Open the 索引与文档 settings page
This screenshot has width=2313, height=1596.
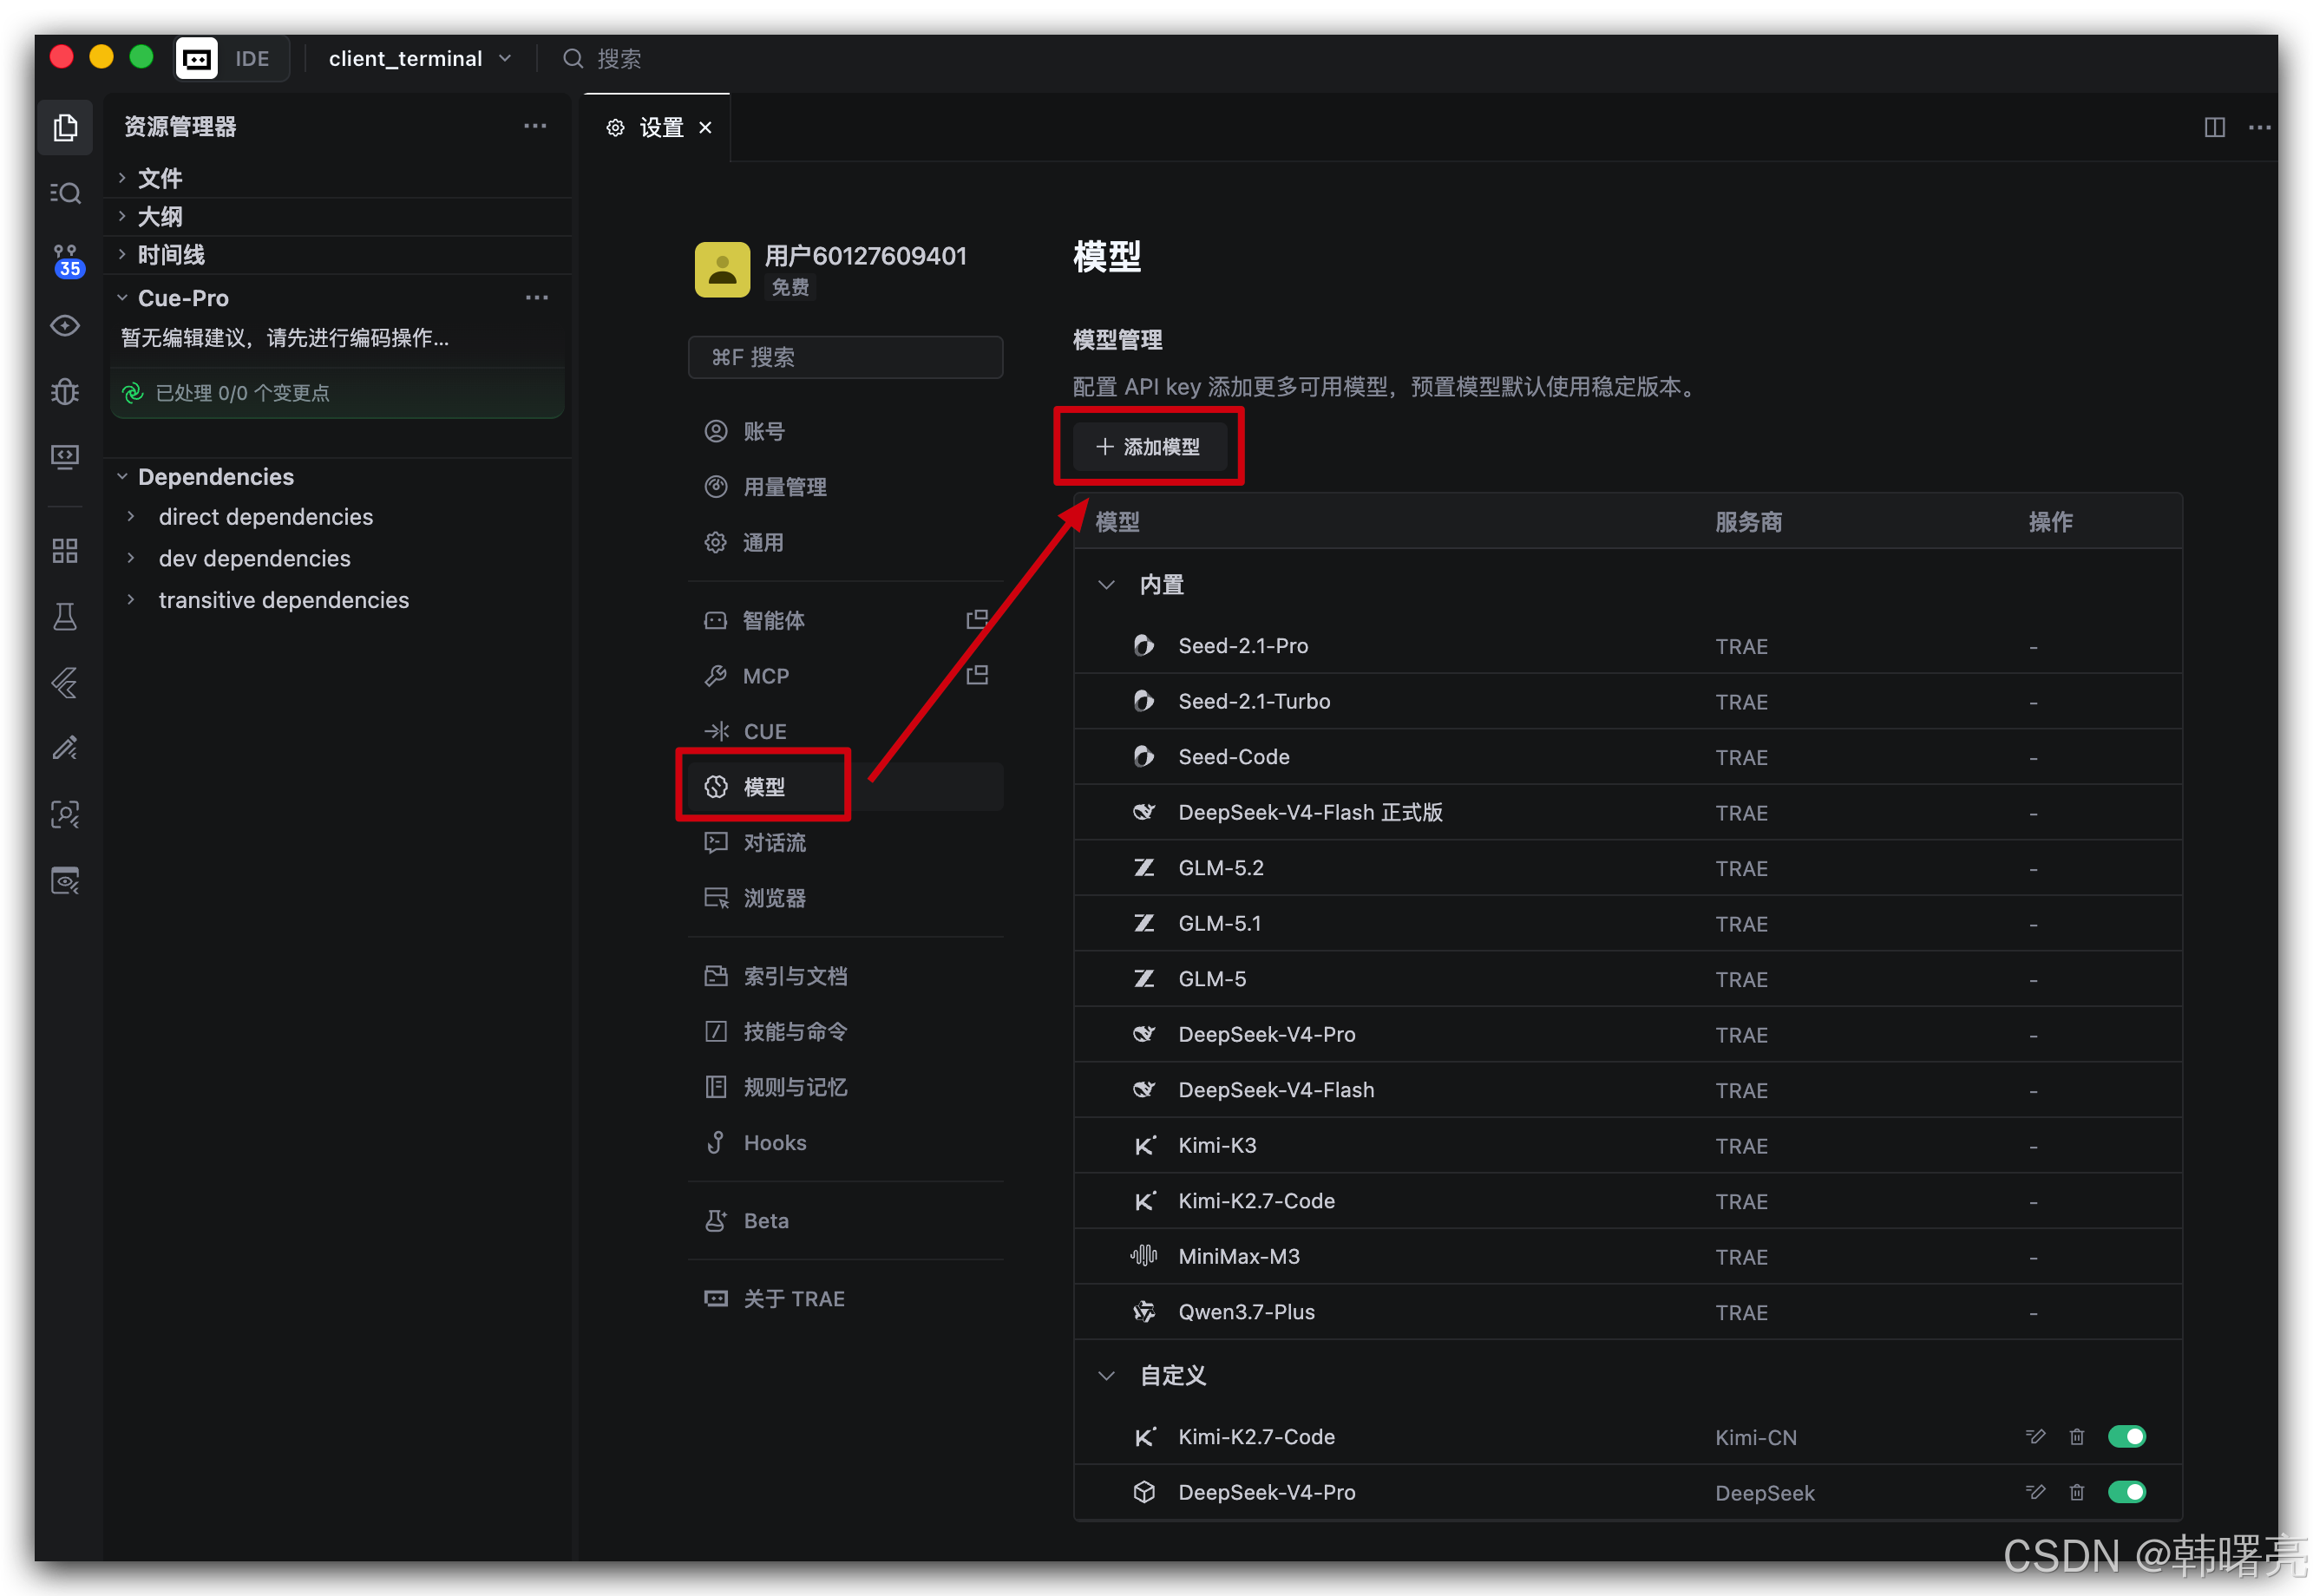pos(845,975)
